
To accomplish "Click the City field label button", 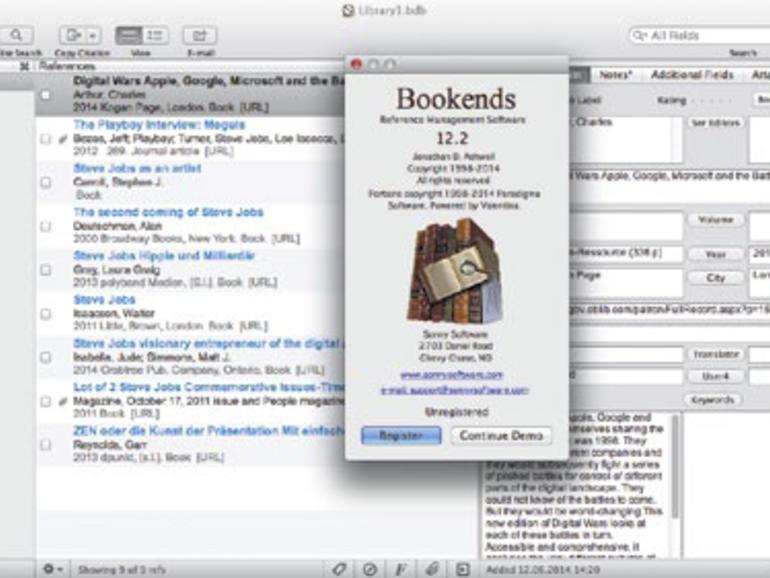I will tap(715, 277).
